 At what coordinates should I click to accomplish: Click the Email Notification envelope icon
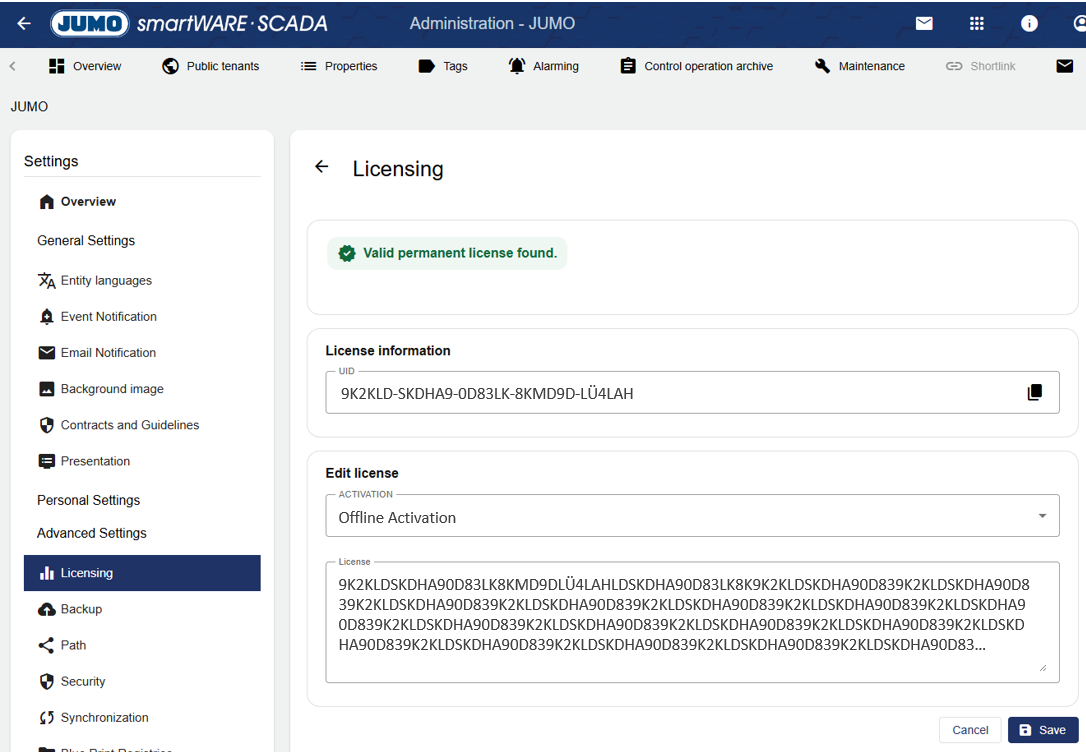tap(46, 352)
